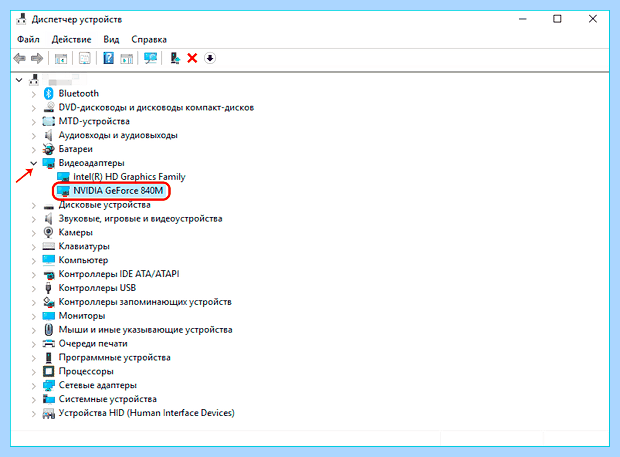
Task: Click the show/hide console tree icon
Action: click(61, 59)
